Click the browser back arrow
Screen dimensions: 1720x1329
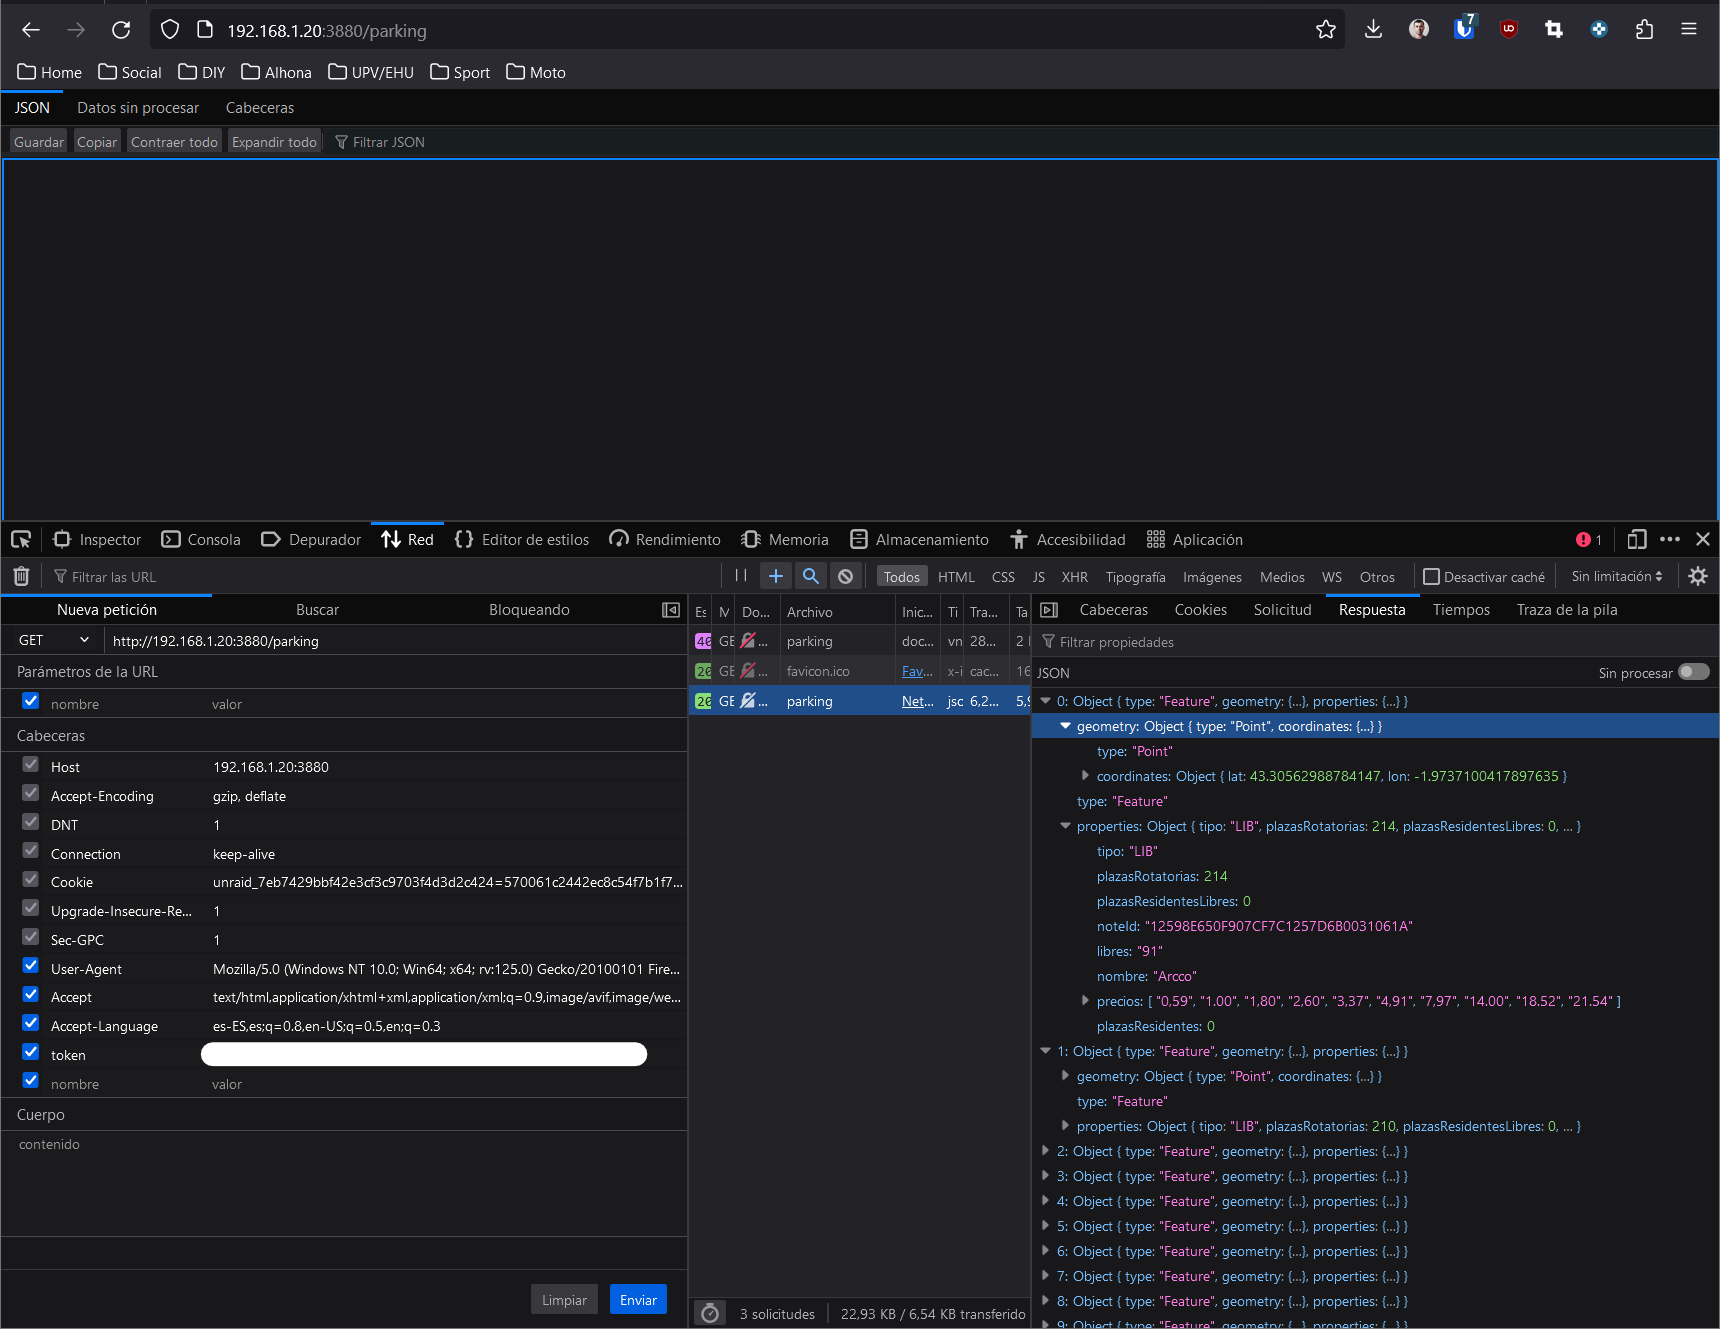[31, 30]
